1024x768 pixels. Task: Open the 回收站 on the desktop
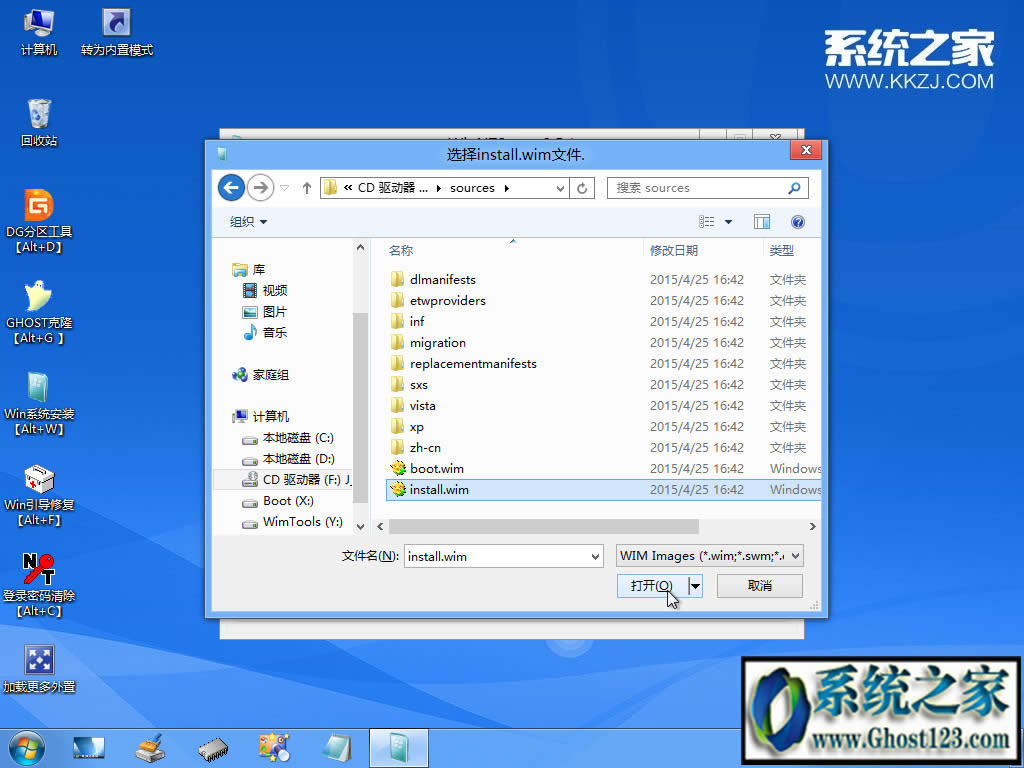[x=40, y=115]
